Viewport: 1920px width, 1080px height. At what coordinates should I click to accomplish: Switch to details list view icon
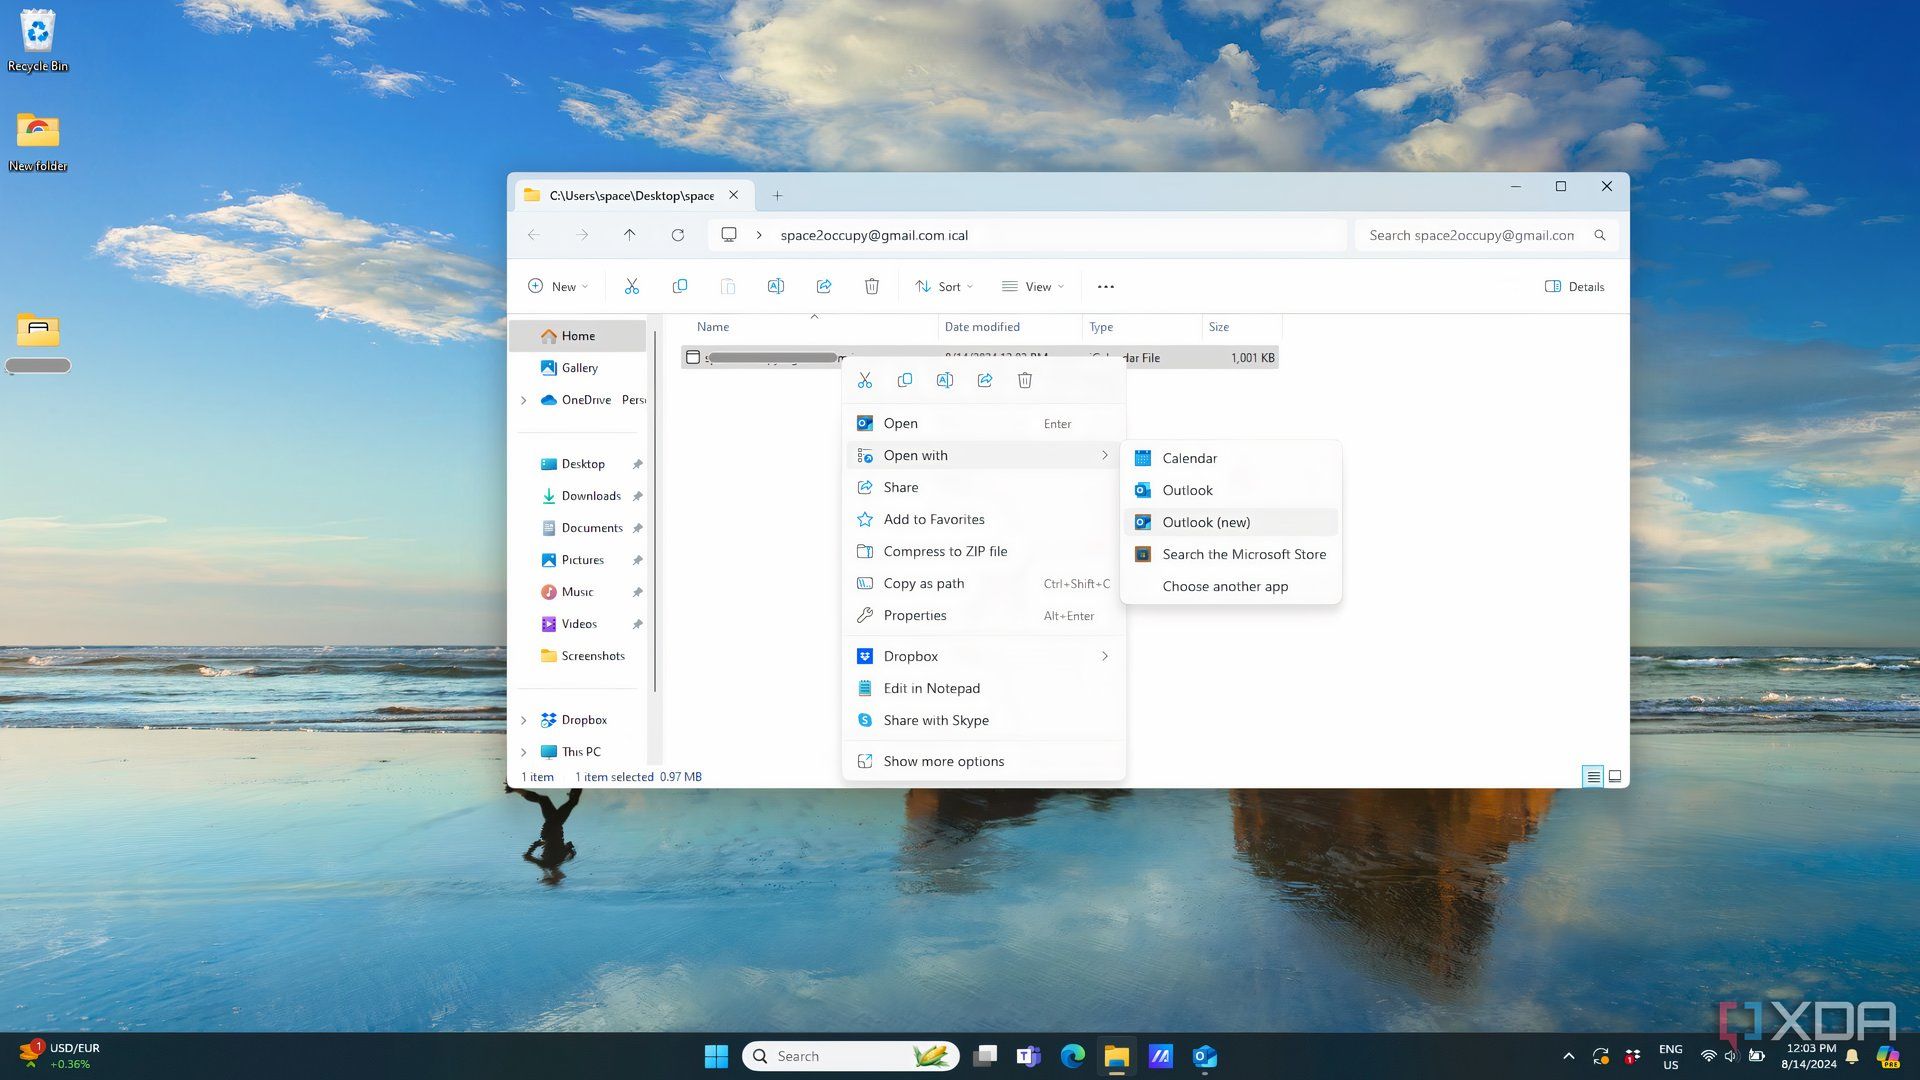coord(1593,776)
